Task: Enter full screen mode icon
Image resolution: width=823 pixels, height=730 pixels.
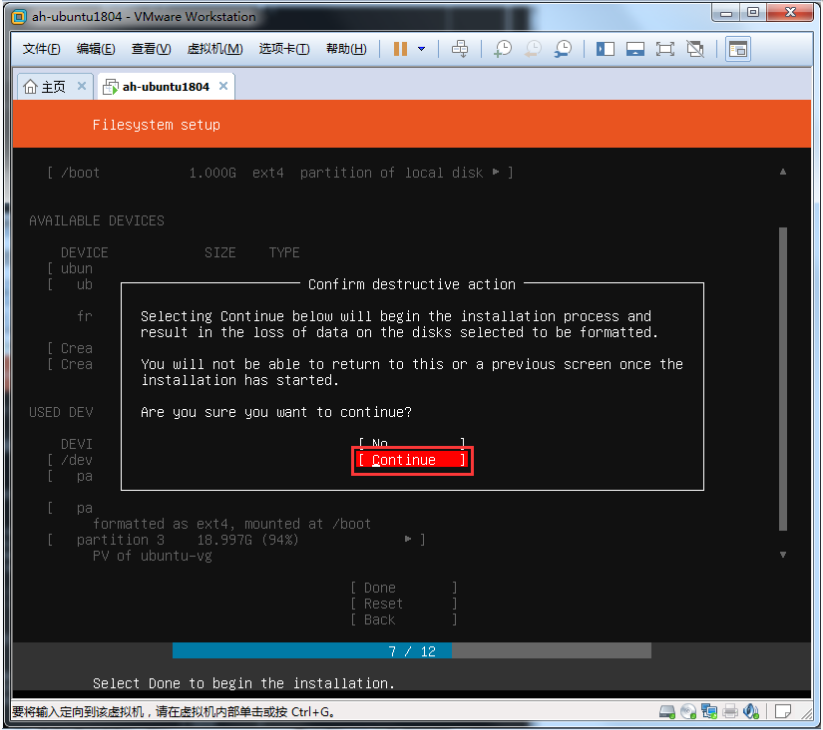Action: coord(666,49)
